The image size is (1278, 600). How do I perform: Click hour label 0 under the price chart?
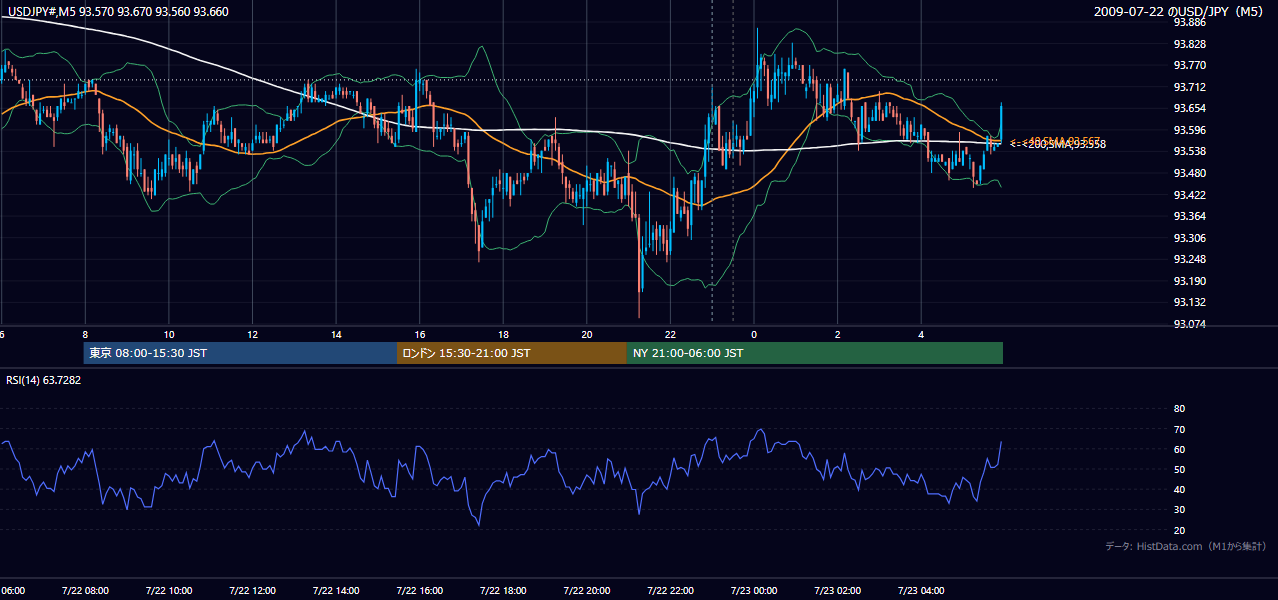(x=754, y=334)
